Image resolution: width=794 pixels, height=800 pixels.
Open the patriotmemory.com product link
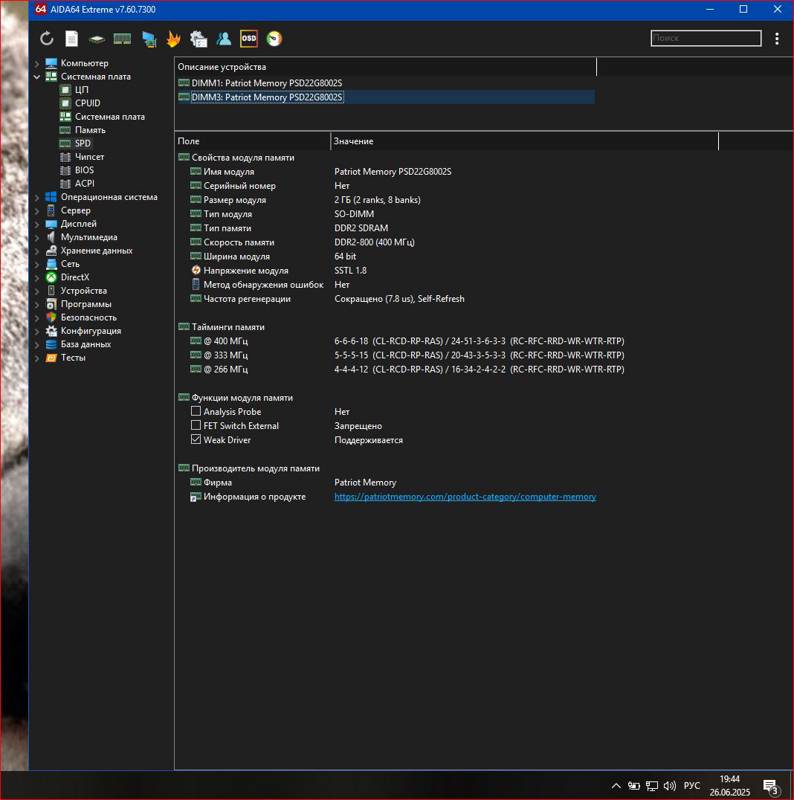[x=464, y=497]
